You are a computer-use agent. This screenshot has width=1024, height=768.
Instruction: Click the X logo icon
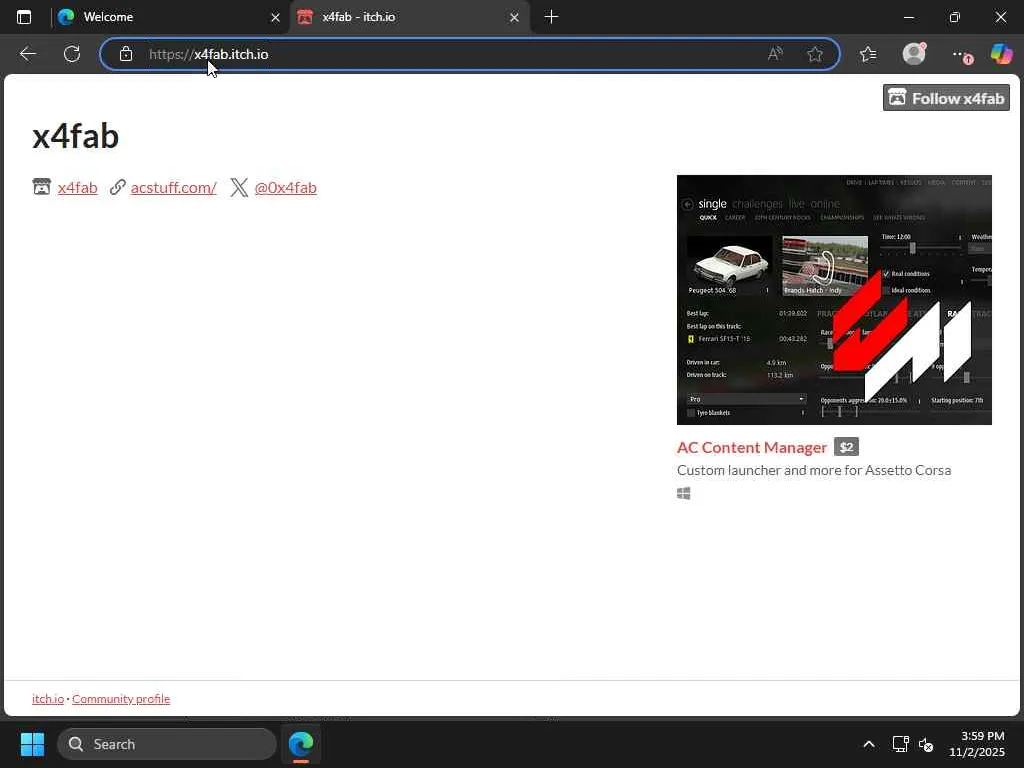[x=239, y=187]
